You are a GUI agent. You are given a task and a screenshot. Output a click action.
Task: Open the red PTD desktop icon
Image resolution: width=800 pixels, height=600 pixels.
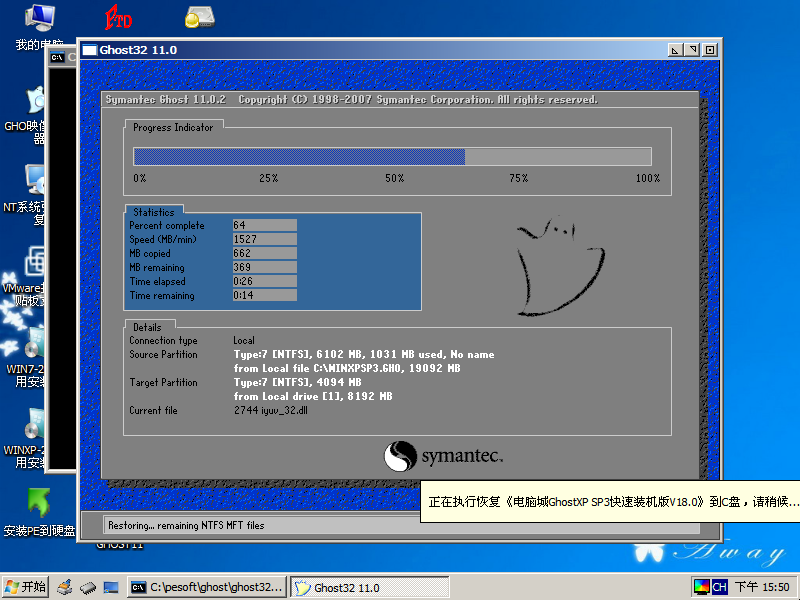coord(119,18)
